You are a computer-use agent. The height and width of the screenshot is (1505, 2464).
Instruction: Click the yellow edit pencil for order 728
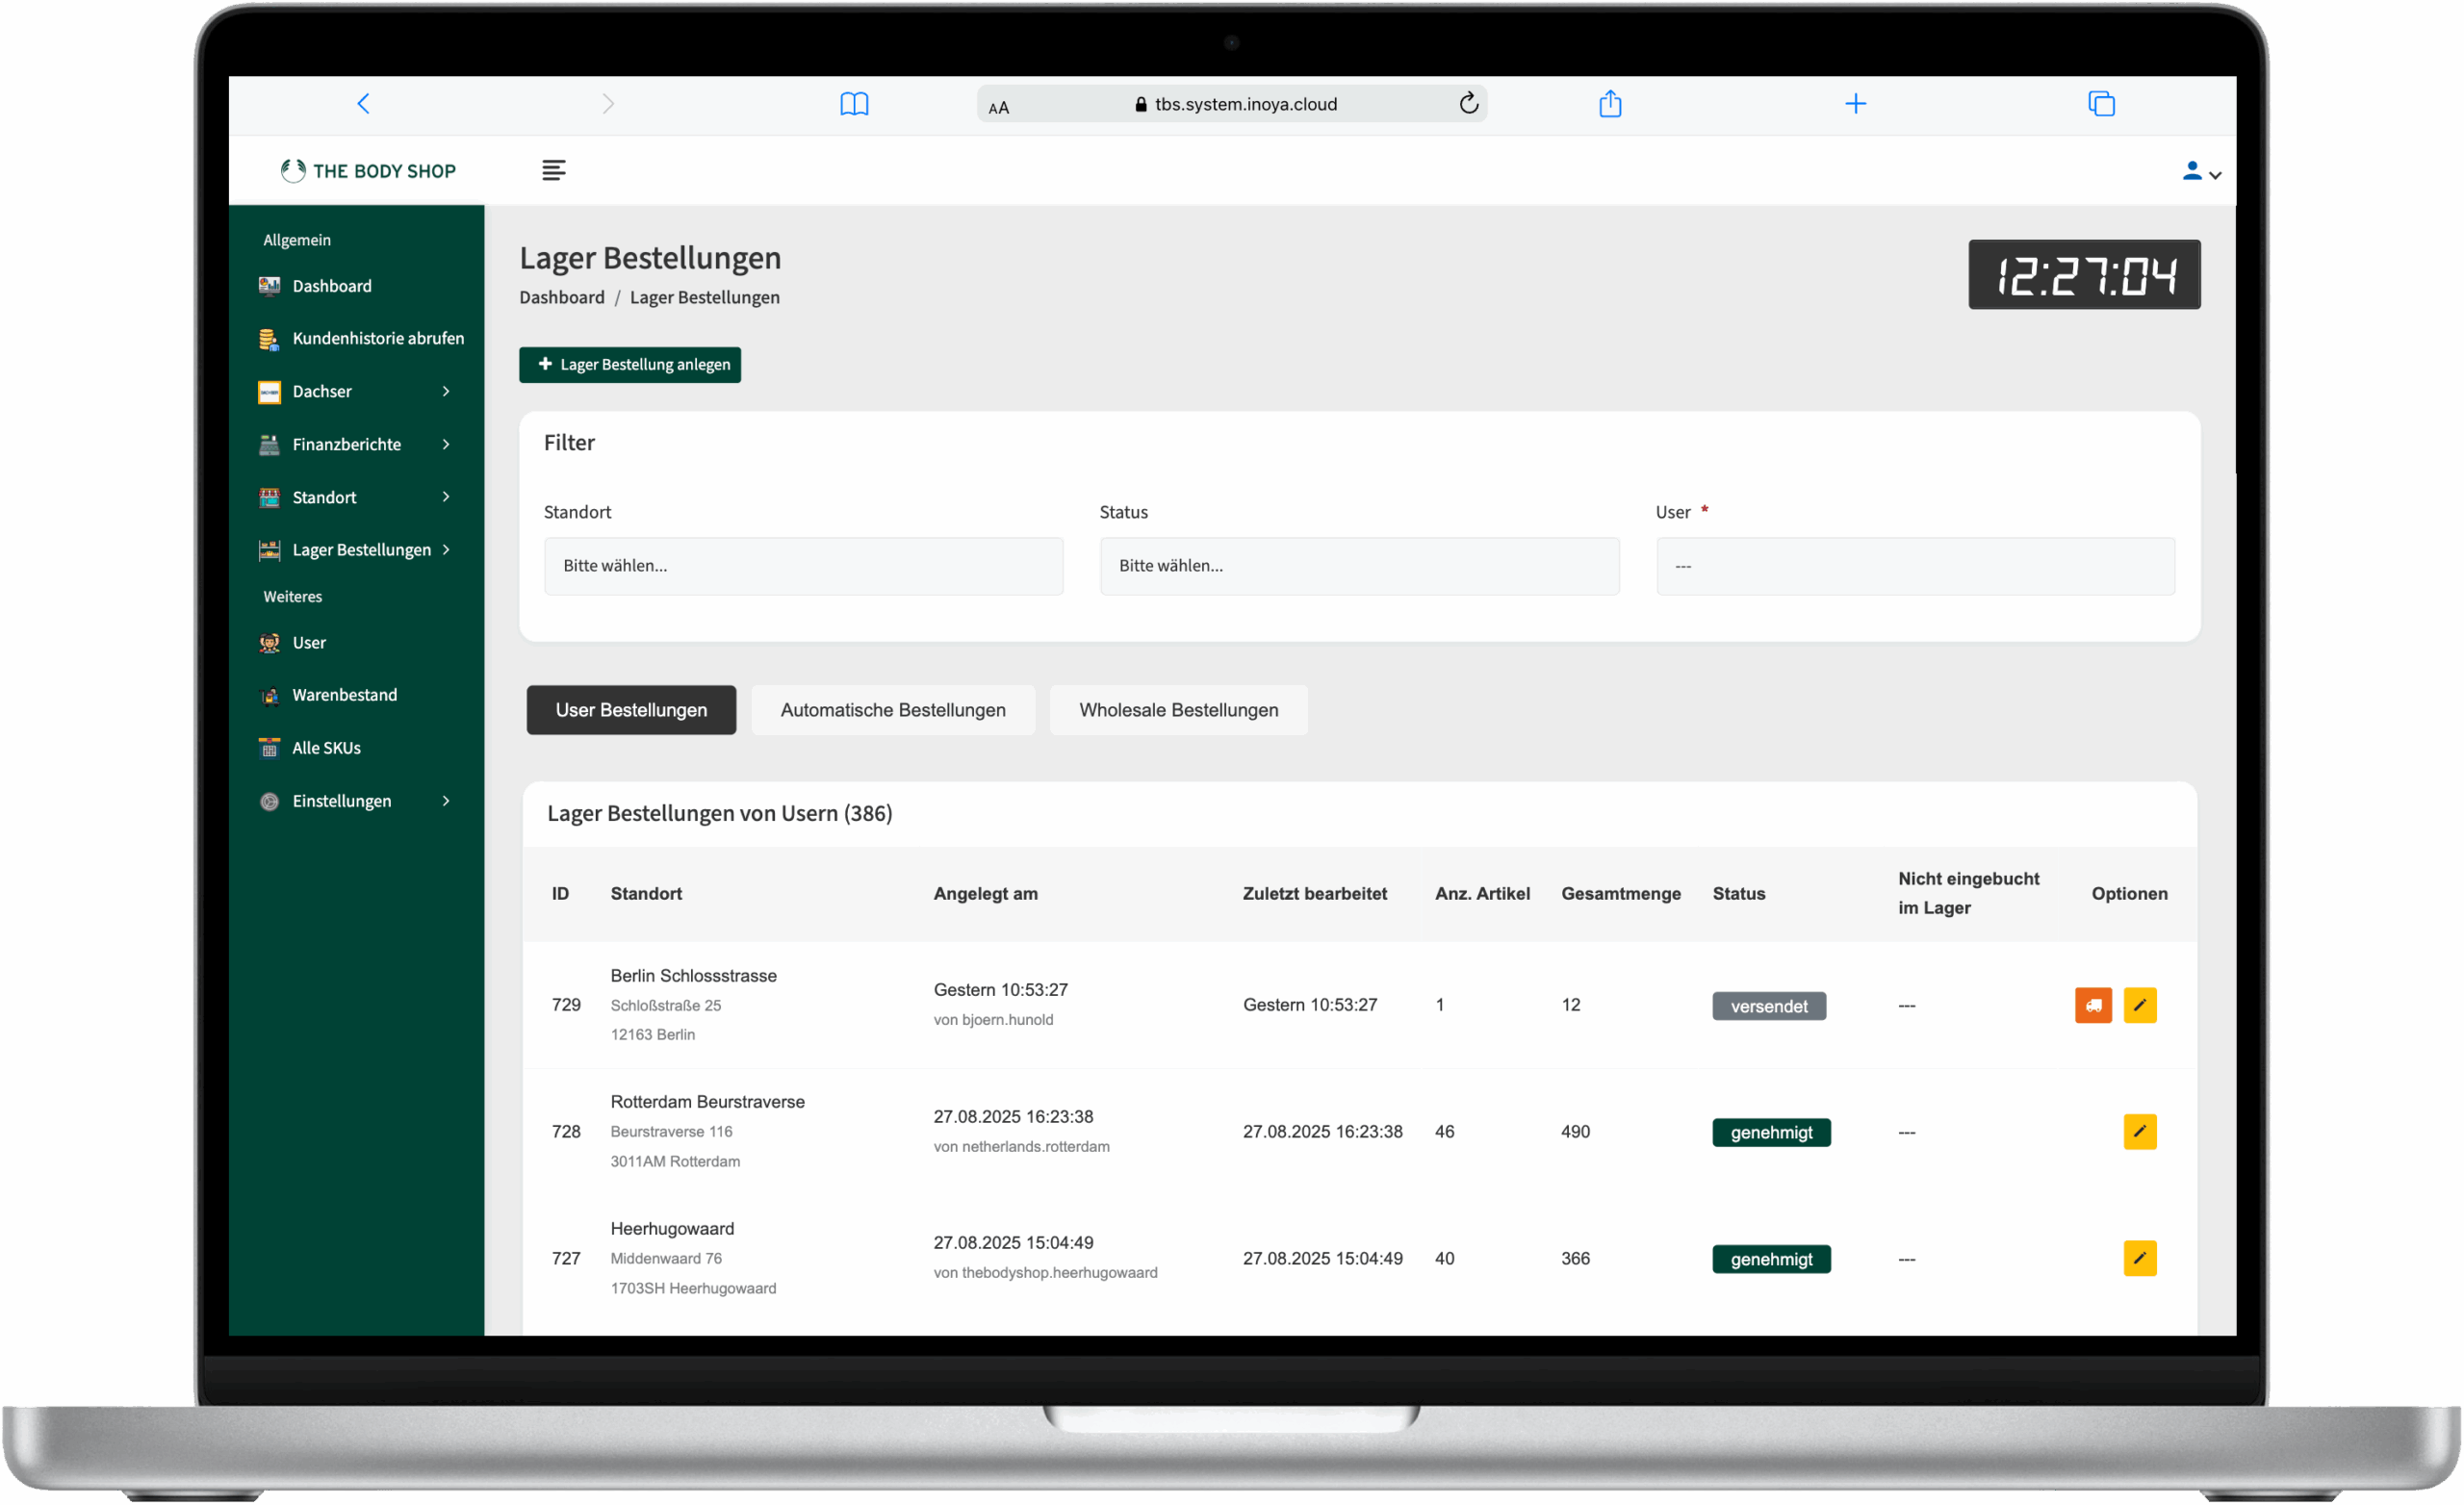click(2139, 1132)
